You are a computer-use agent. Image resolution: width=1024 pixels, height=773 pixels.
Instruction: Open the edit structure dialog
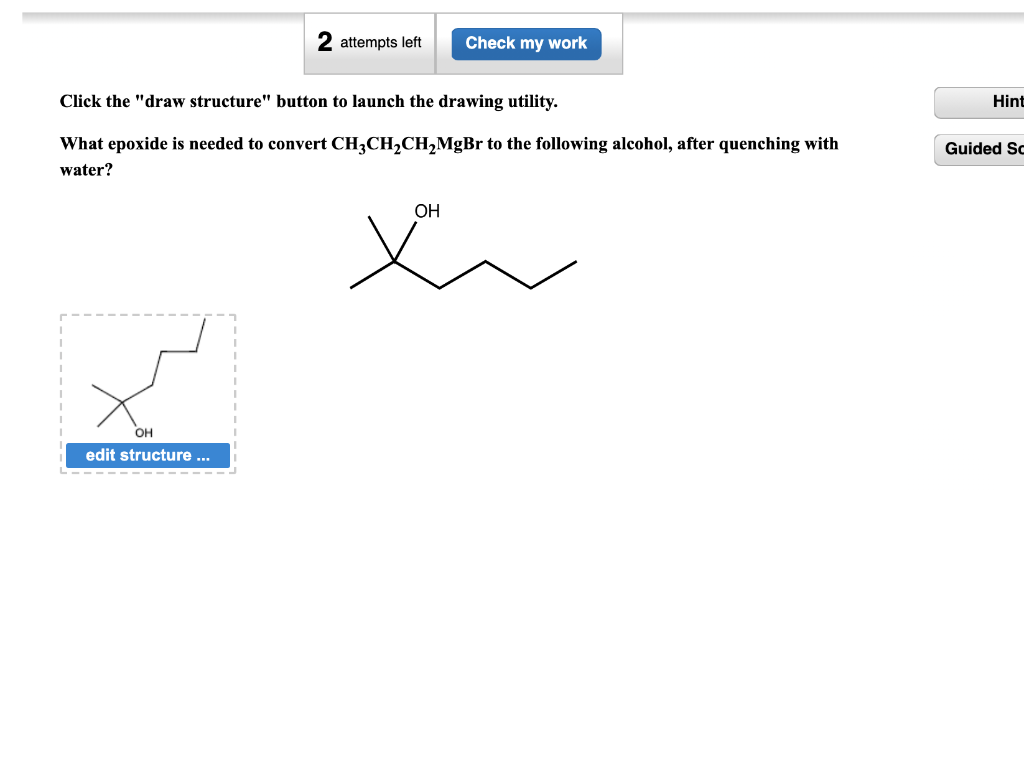(x=147, y=455)
